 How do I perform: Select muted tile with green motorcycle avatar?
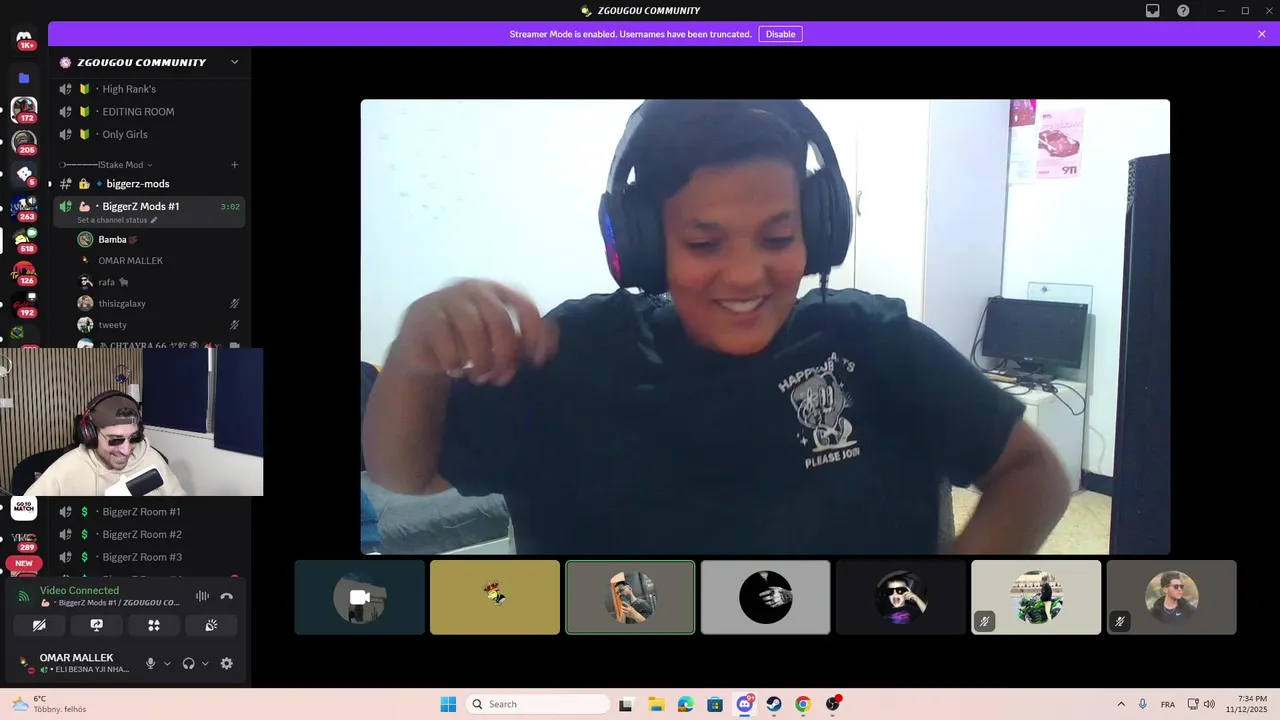pyautogui.click(x=1036, y=597)
